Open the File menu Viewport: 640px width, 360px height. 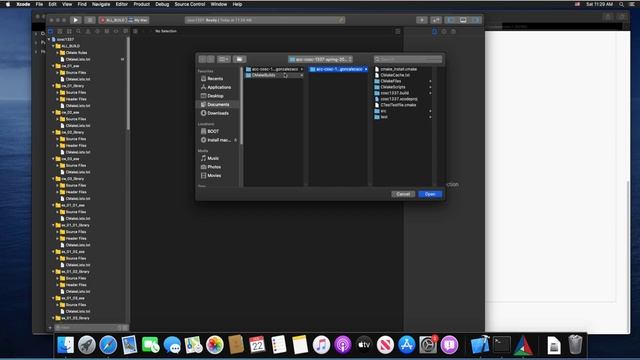tap(39, 4)
